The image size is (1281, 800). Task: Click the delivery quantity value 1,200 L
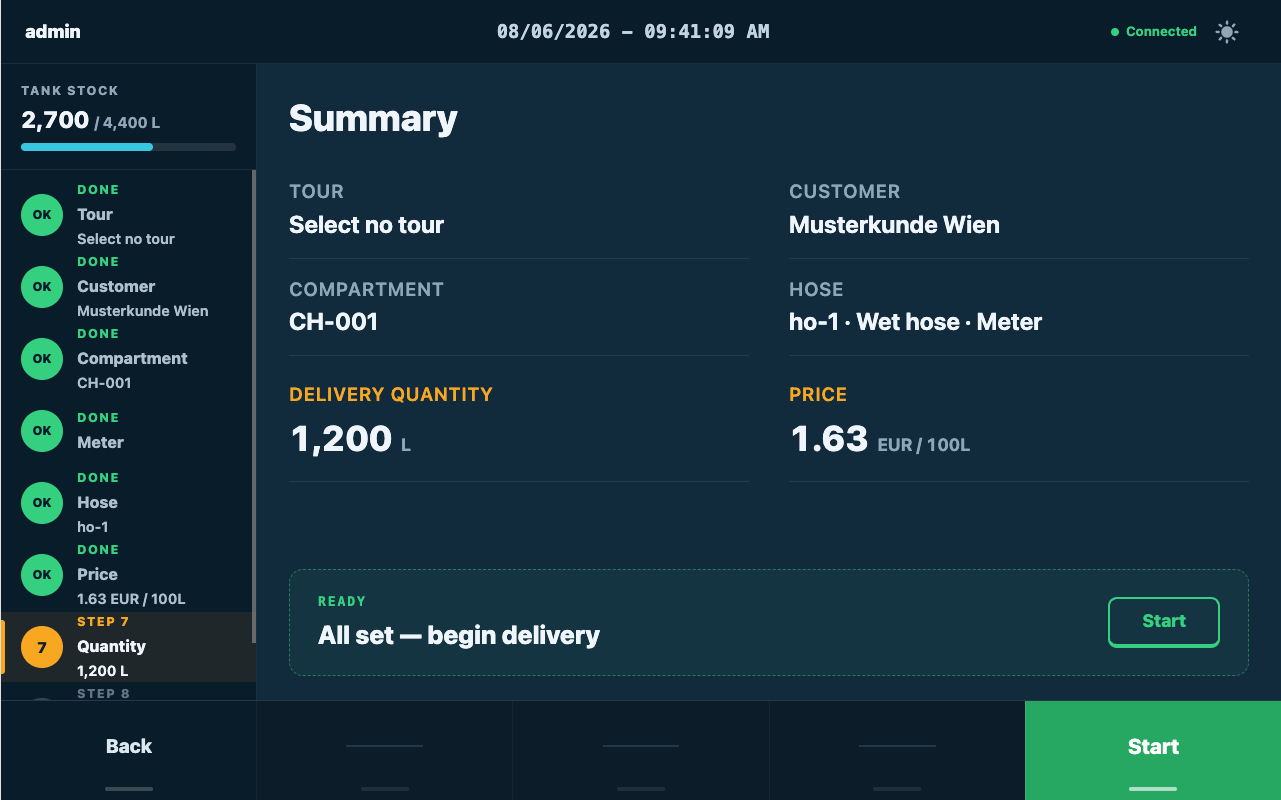click(351, 439)
